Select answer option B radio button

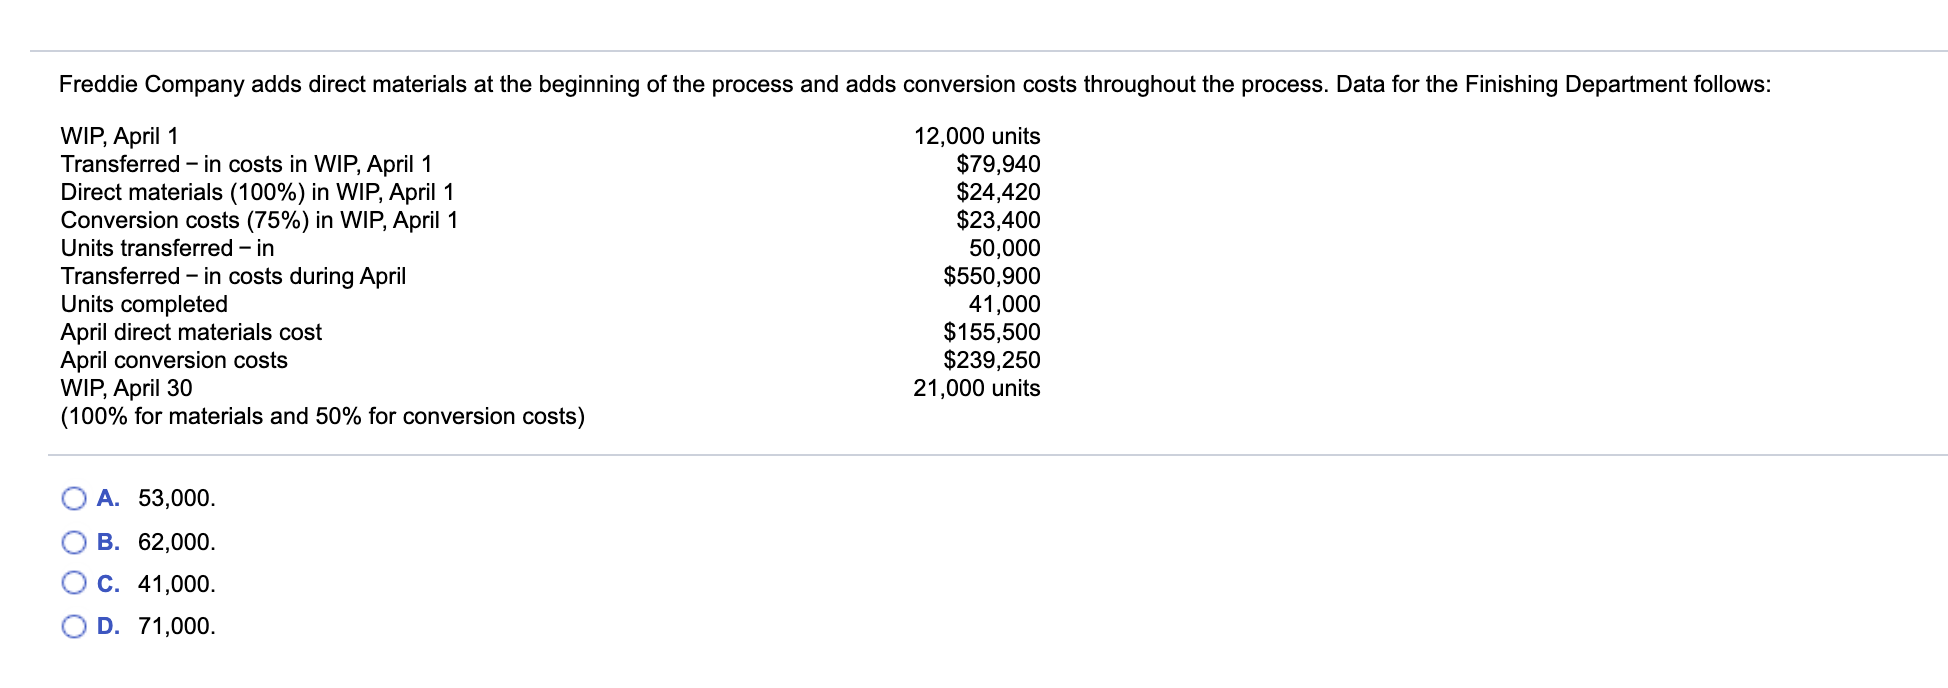[x=73, y=541]
